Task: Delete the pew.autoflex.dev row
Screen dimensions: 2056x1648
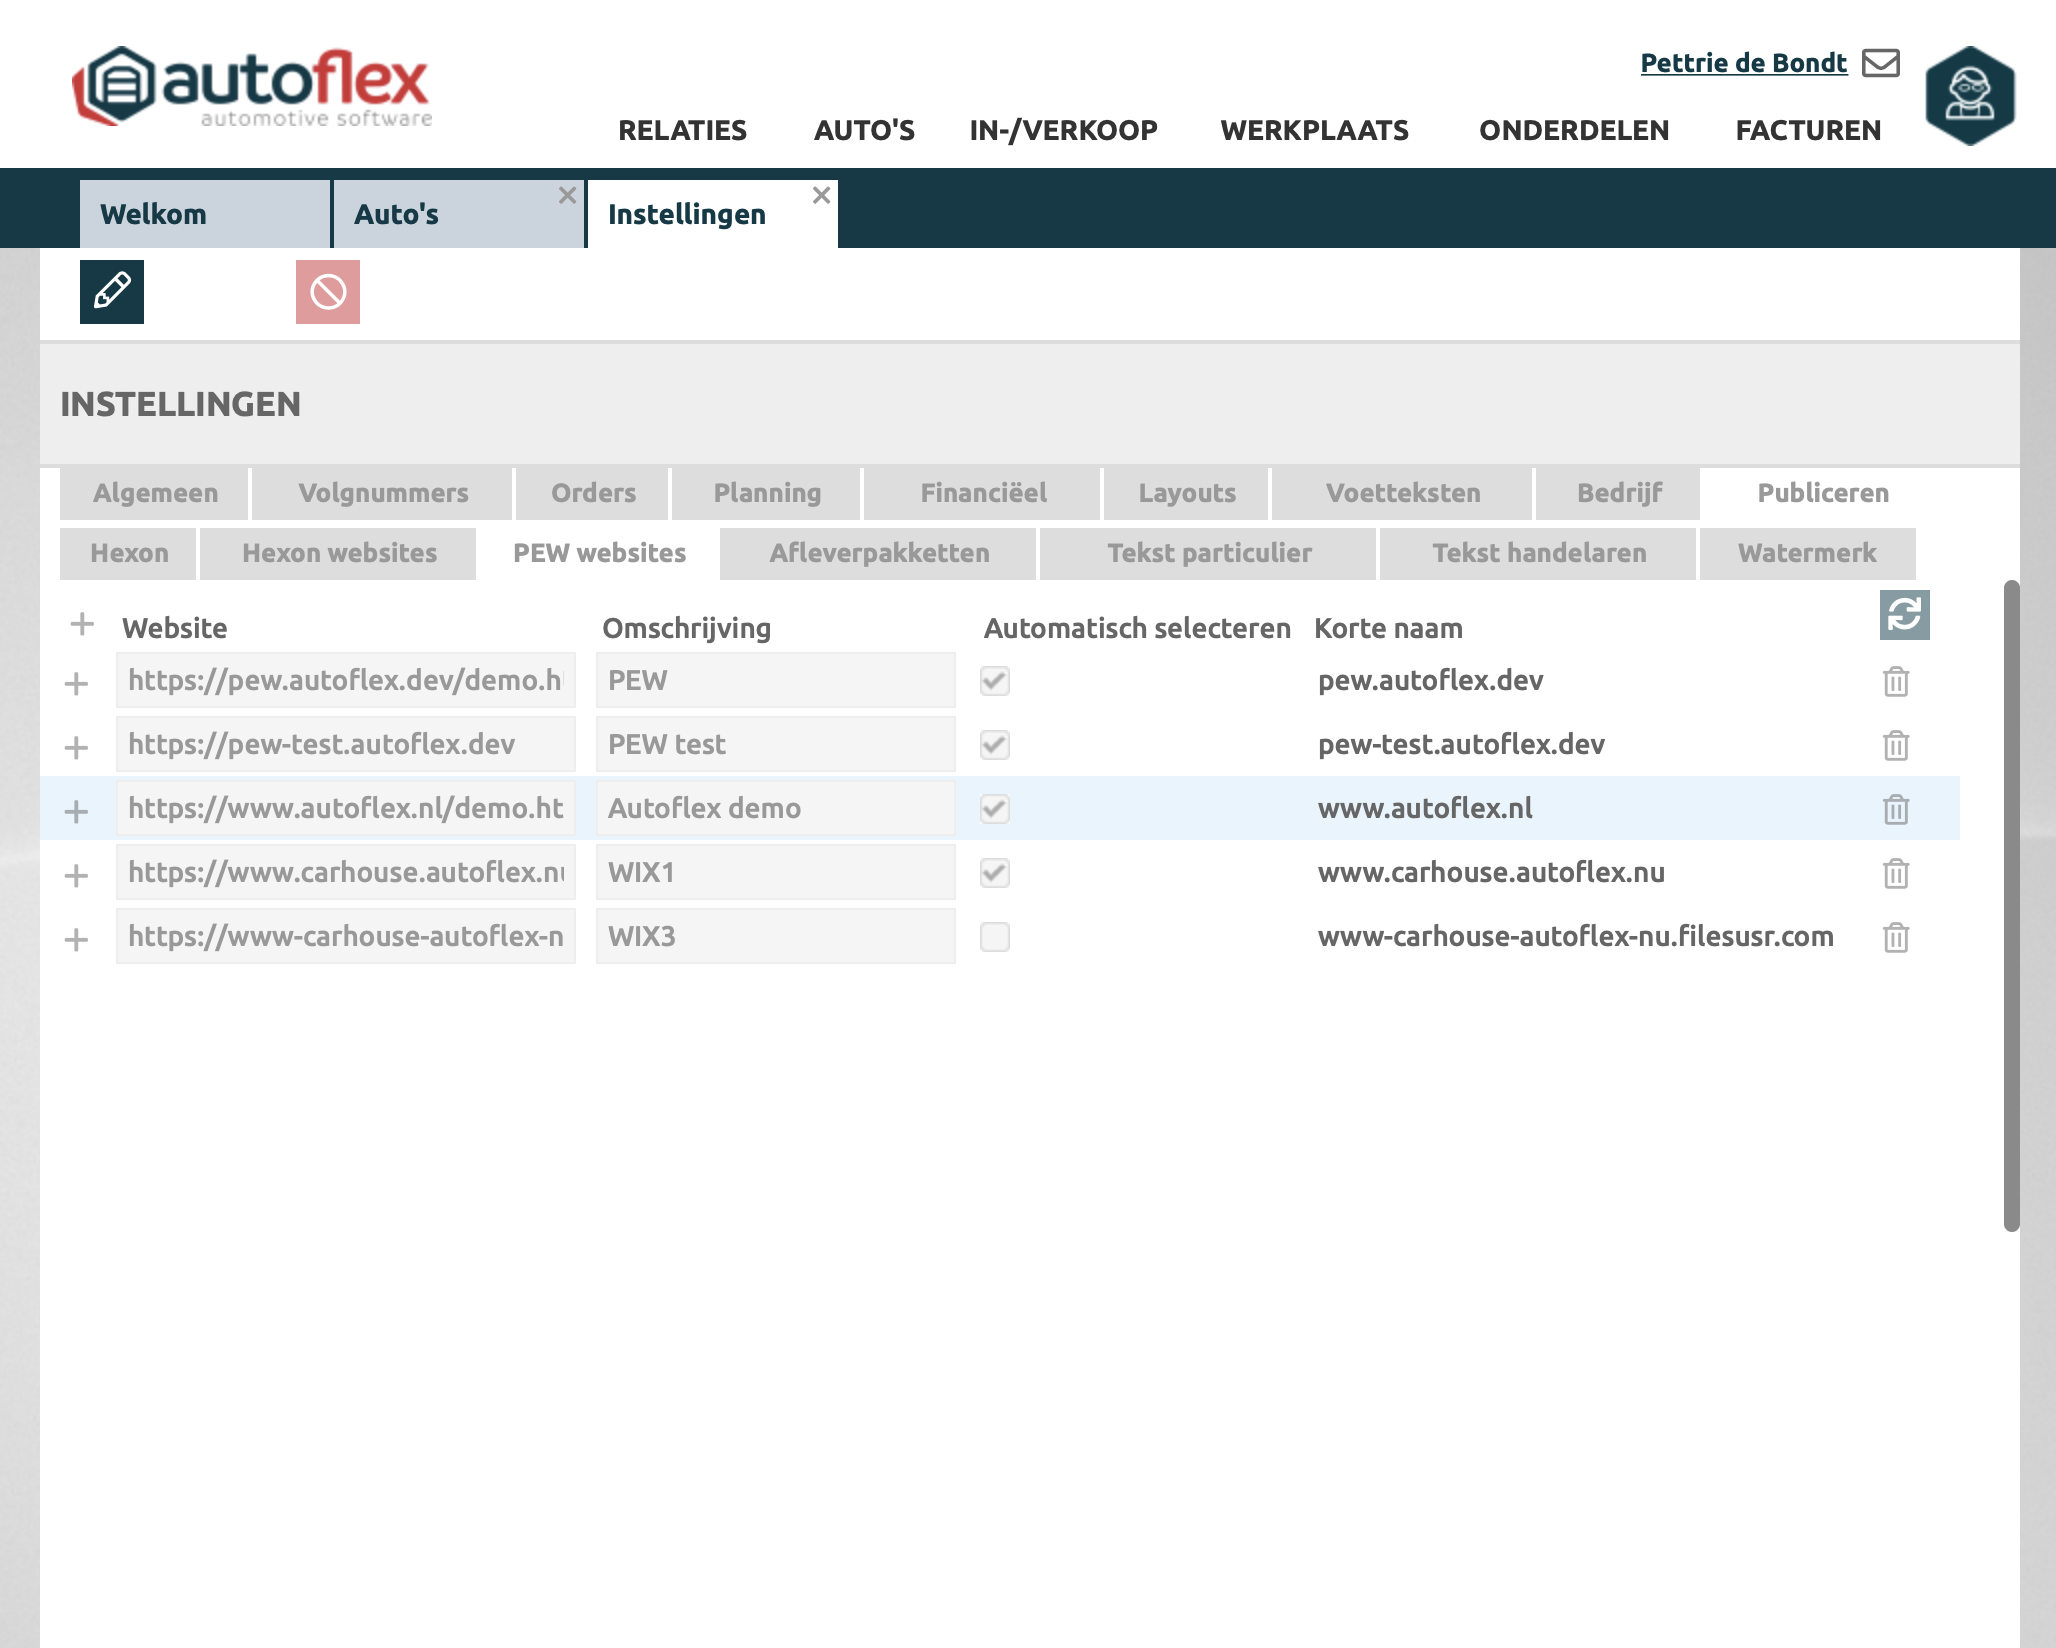Action: click(x=1896, y=682)
